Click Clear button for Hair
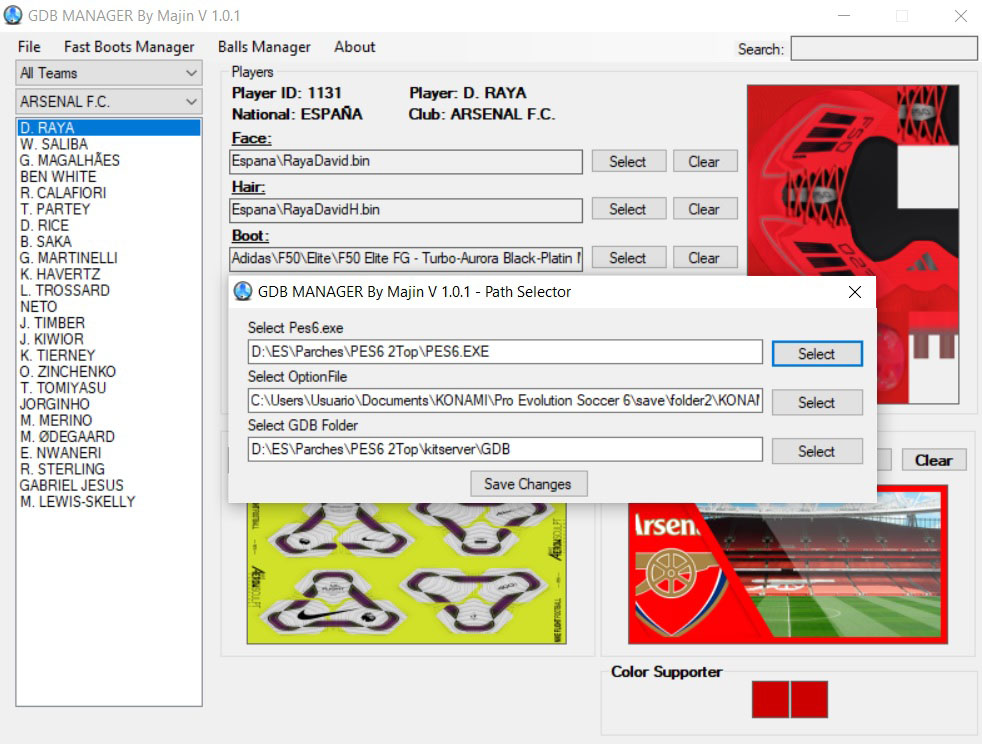The width and height of the screenshot is (982, 744). [705, 209]
